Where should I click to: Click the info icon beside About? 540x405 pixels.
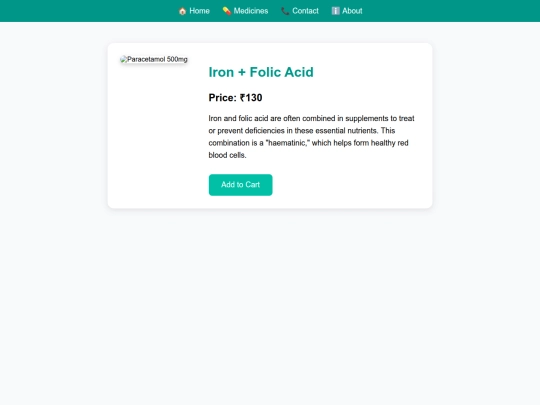[x=335, y=11]
